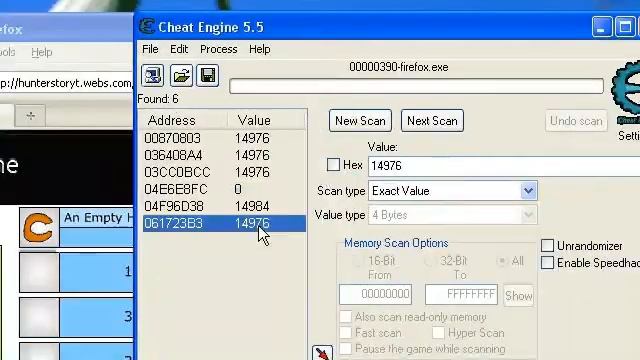The width and height of the screenshot is (640, 360).
Task: Toggle the Fast scan checkbox
Action: tap(345, 333)
